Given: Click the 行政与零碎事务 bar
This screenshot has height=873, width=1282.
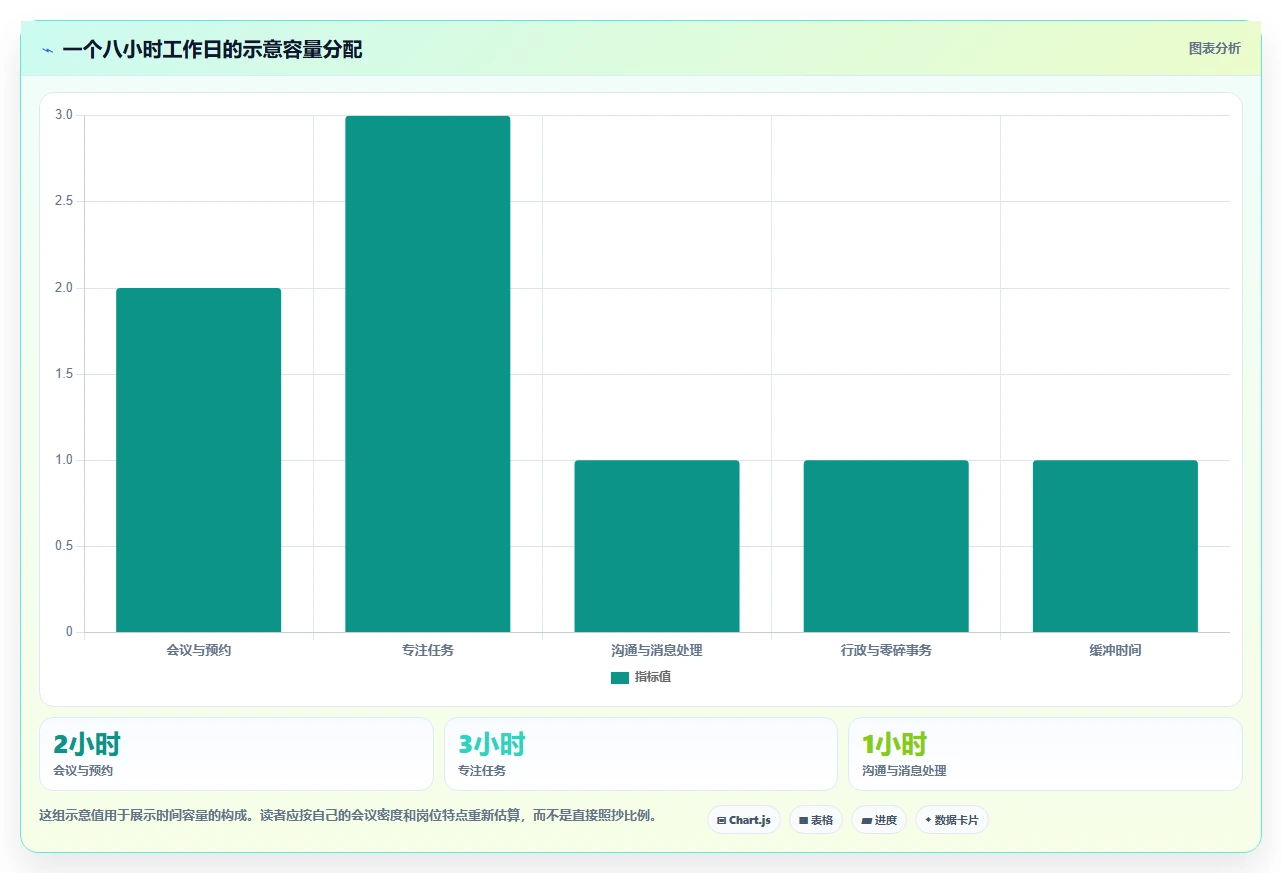Looking at the screenshot, I should (x=886, y=546).
